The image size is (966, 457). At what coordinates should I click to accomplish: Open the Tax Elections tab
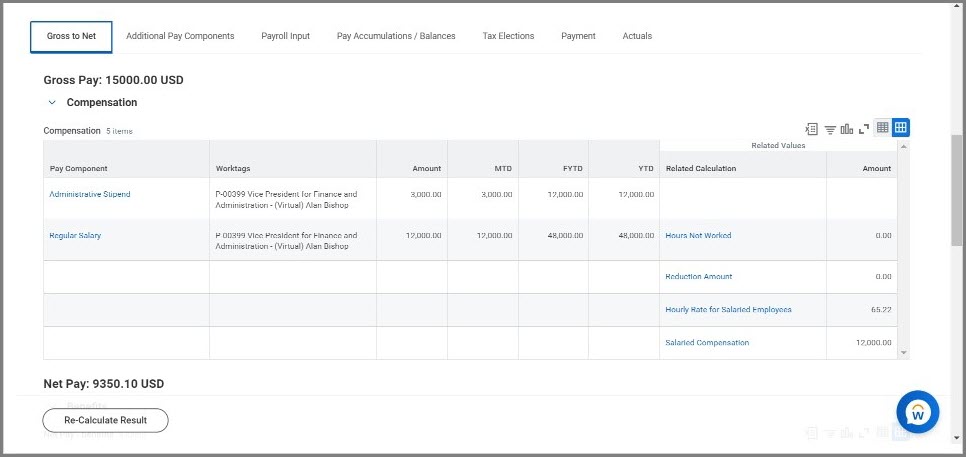click(508, 36)
